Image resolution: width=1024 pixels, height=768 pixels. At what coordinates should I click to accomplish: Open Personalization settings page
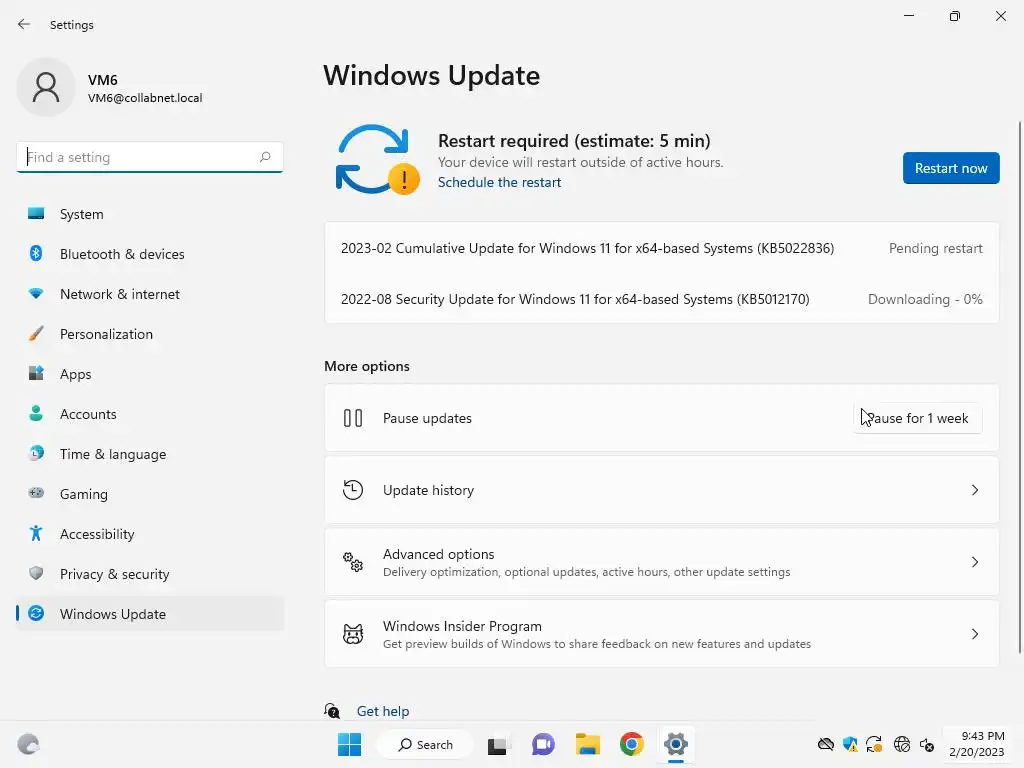(150, 334)
